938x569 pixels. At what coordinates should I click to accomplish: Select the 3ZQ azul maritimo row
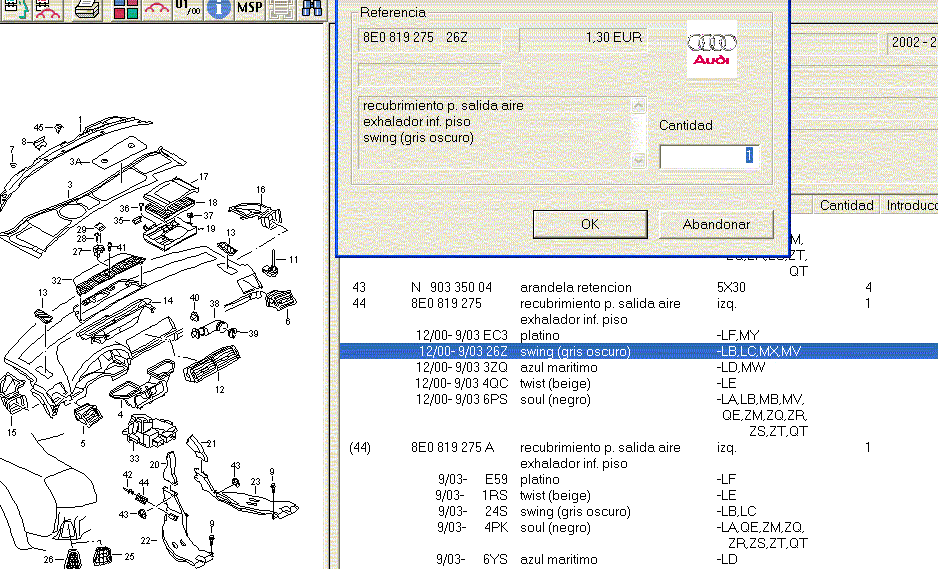(638, 367)
